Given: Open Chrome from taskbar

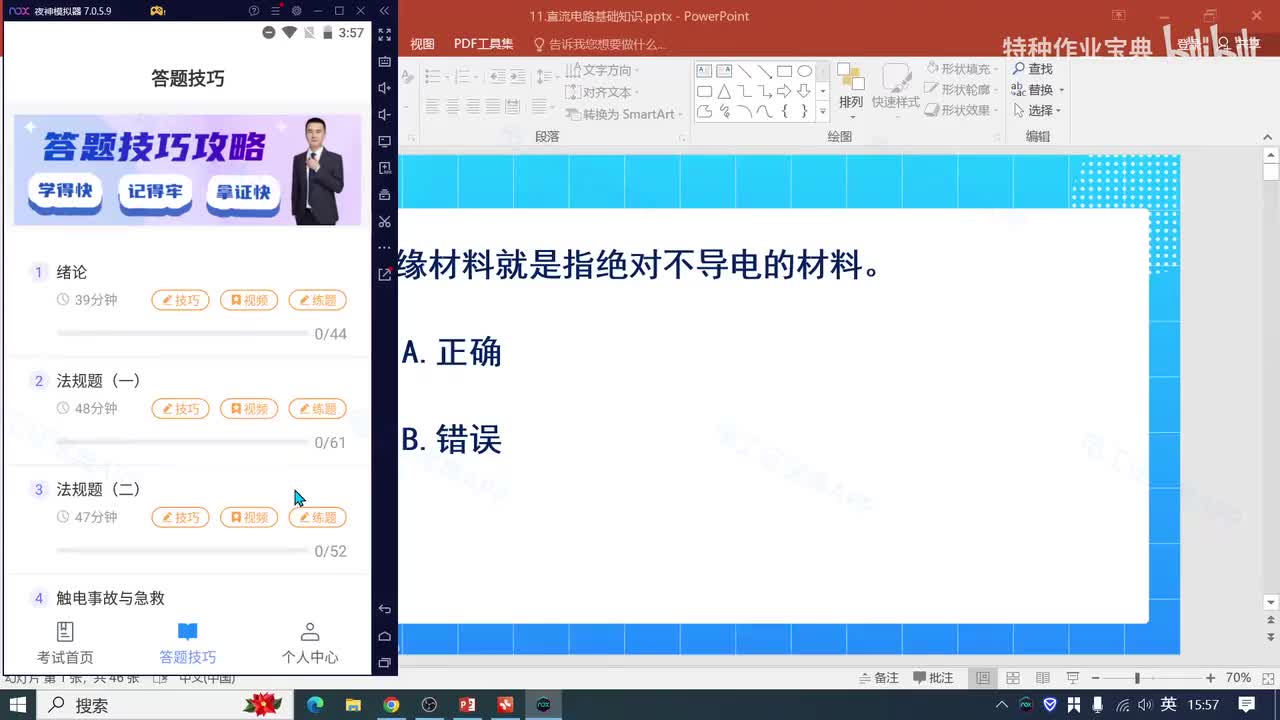Looking at the screenshot, I should click(x=391, y=705).
